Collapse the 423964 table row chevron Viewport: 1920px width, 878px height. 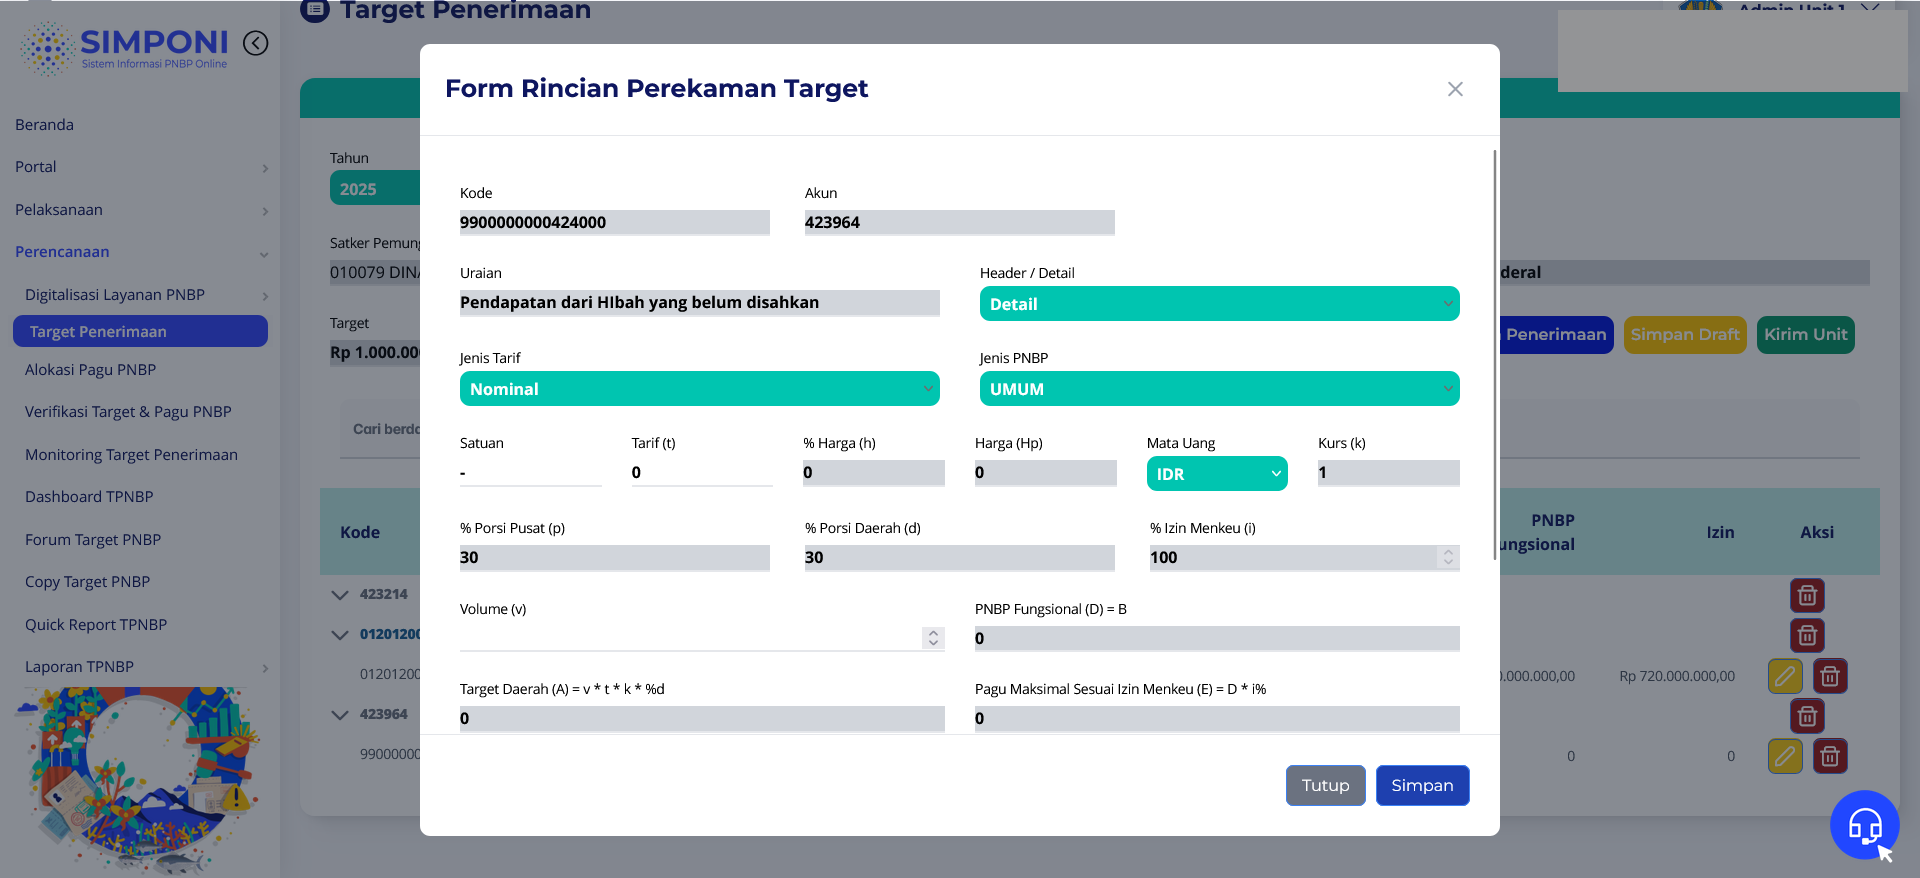click(x=340, y=715)
